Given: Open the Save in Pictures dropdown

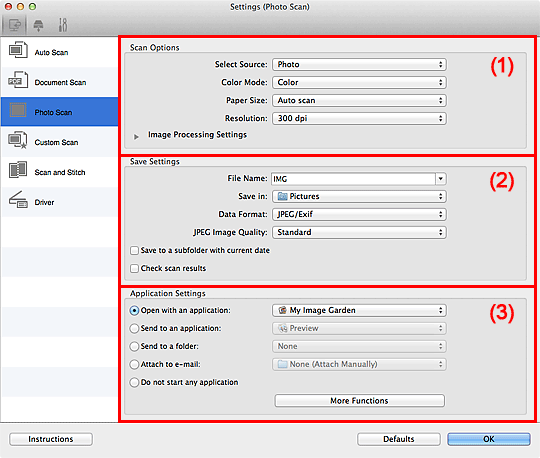Looking at the screenshot, I should click(x=359, y=196).
